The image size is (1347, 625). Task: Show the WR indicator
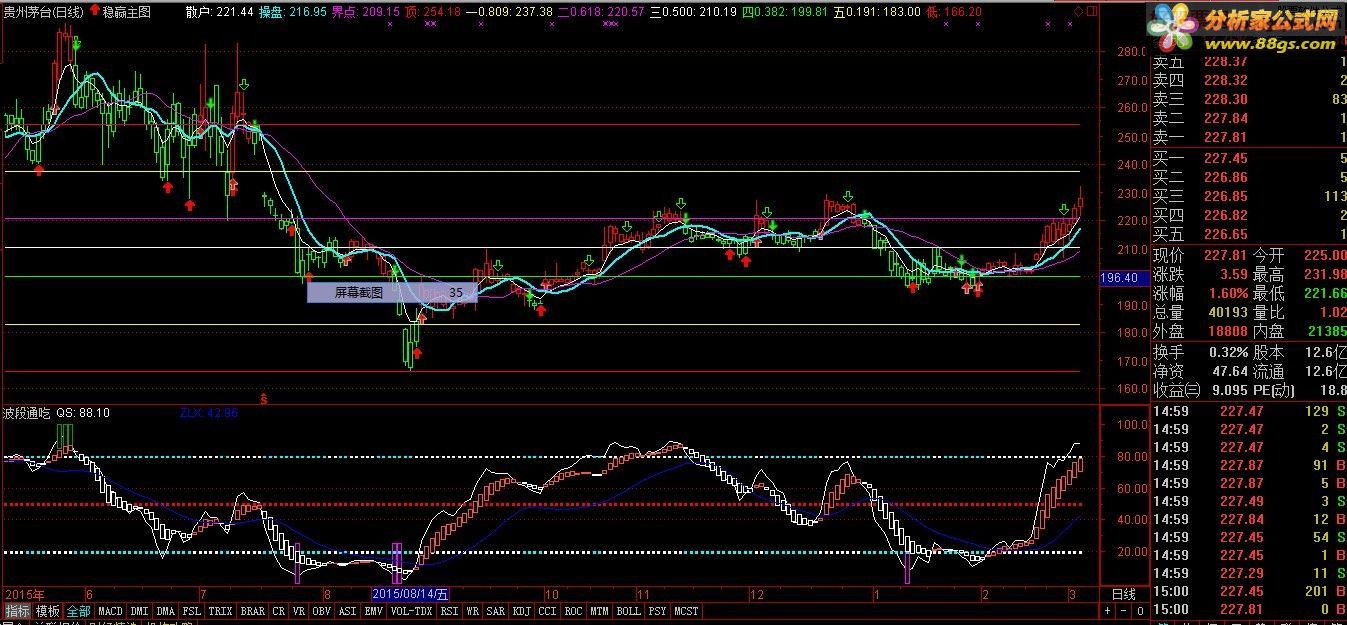[x=473, y=610]
